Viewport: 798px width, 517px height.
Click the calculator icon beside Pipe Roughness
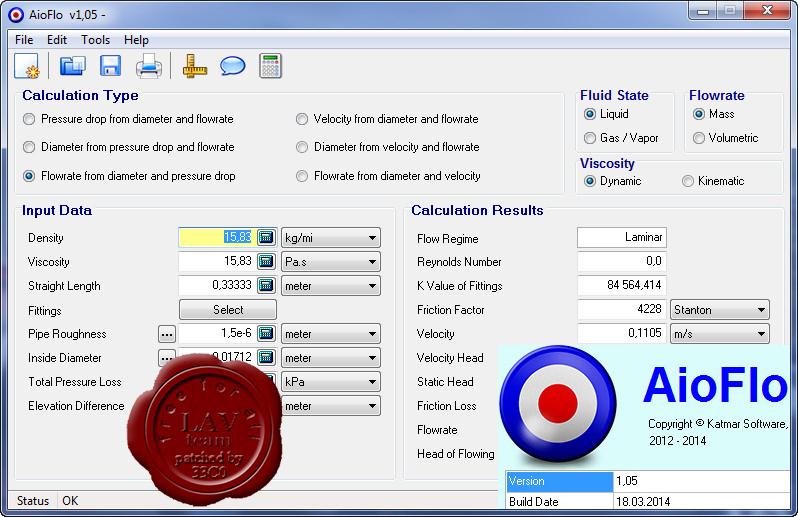pos(266,333)
